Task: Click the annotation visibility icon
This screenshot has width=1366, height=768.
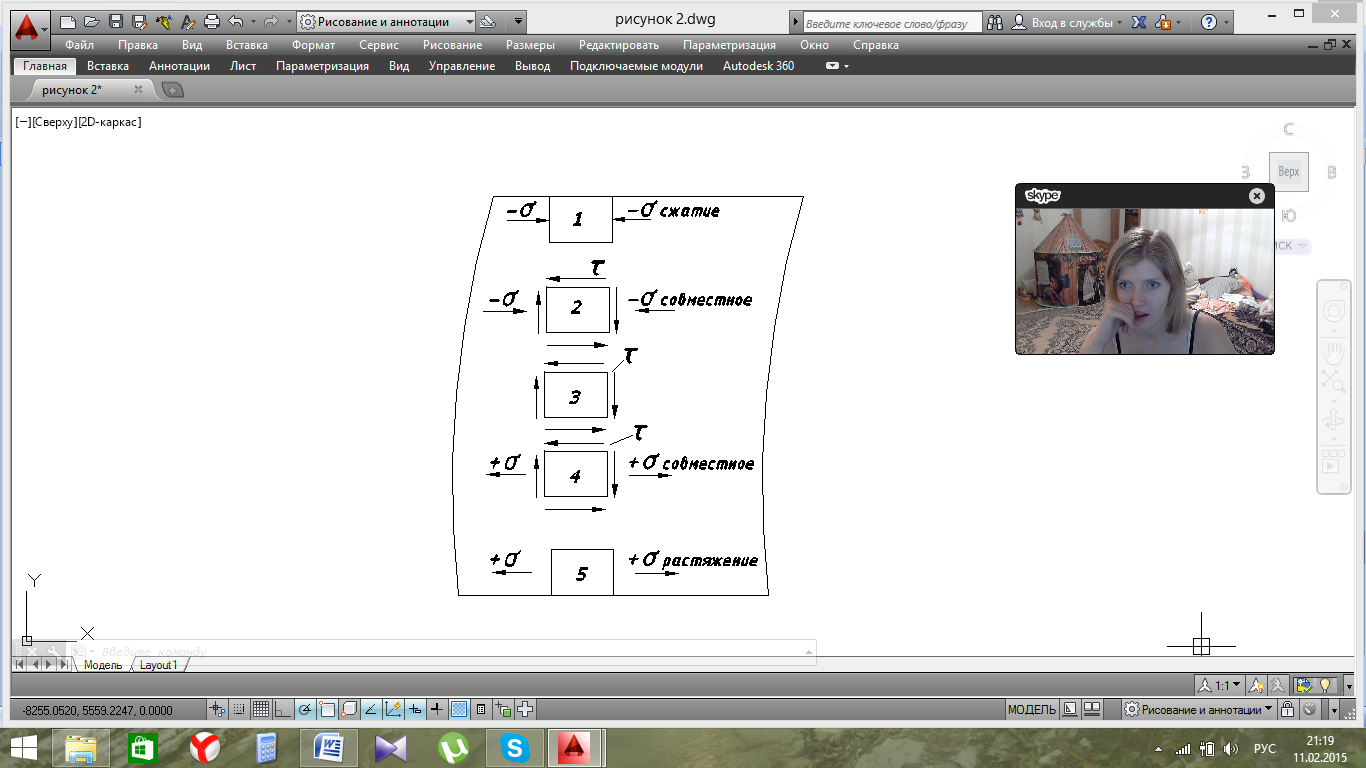Action: [1258, 685]
